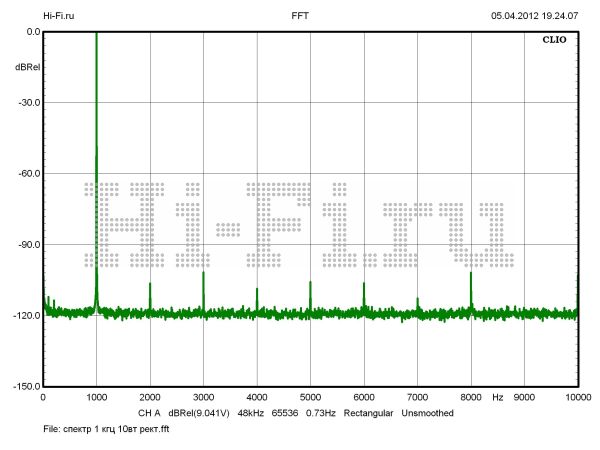Mark the small spike at 7000 Hz
The width and height of the screenshot is (600, 450).
pyautogui.click(x=417, y=304)
